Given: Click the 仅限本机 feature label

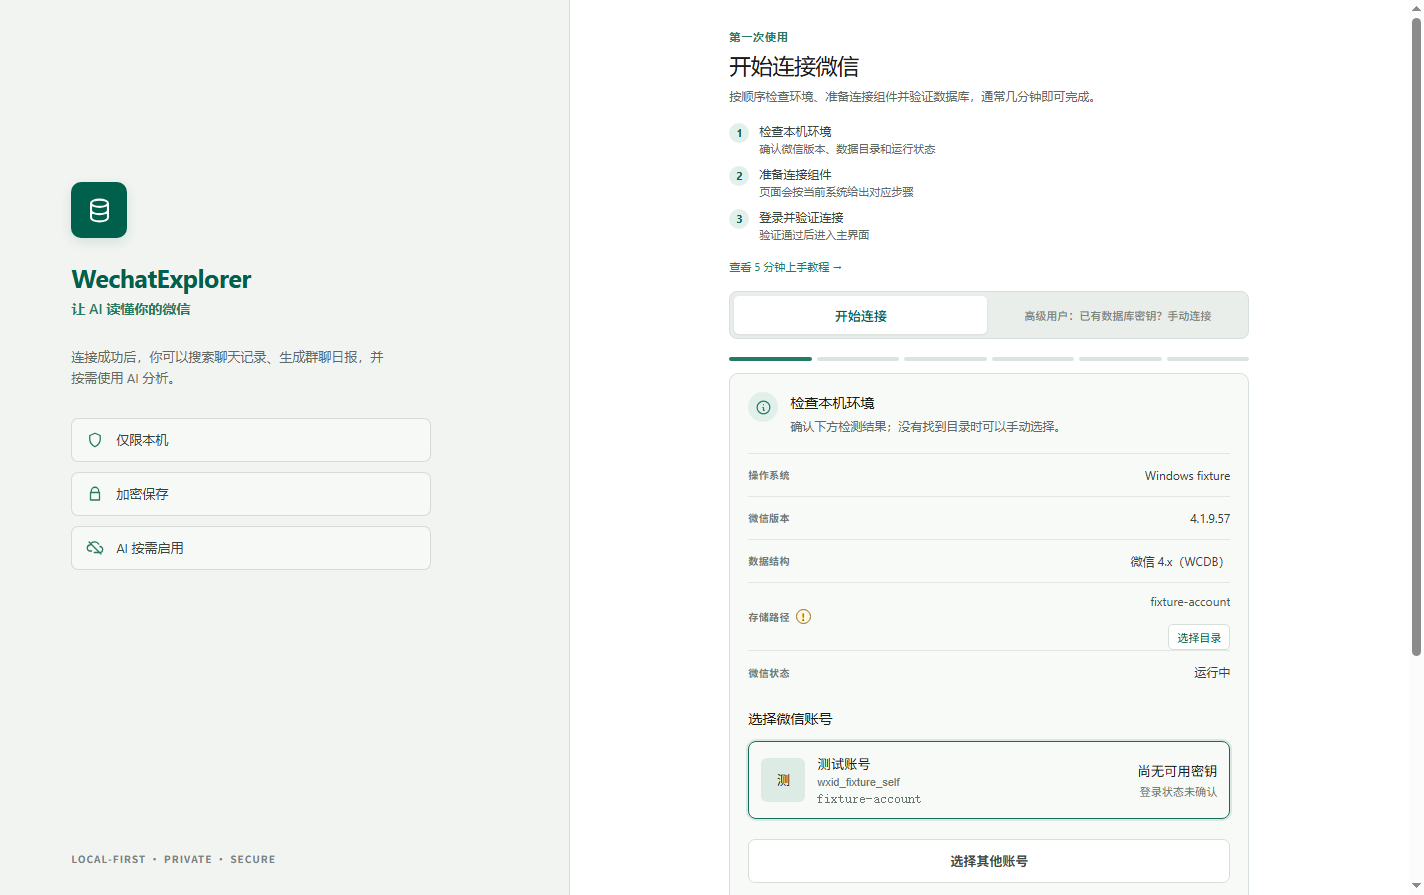Looking at the screenshot, I should click(x=142, y=440).
